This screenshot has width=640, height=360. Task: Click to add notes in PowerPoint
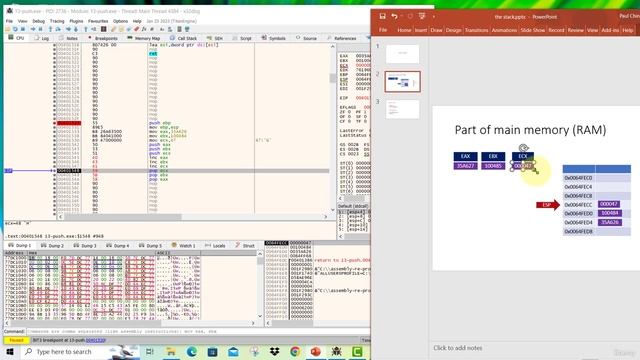tap(458, 348)
